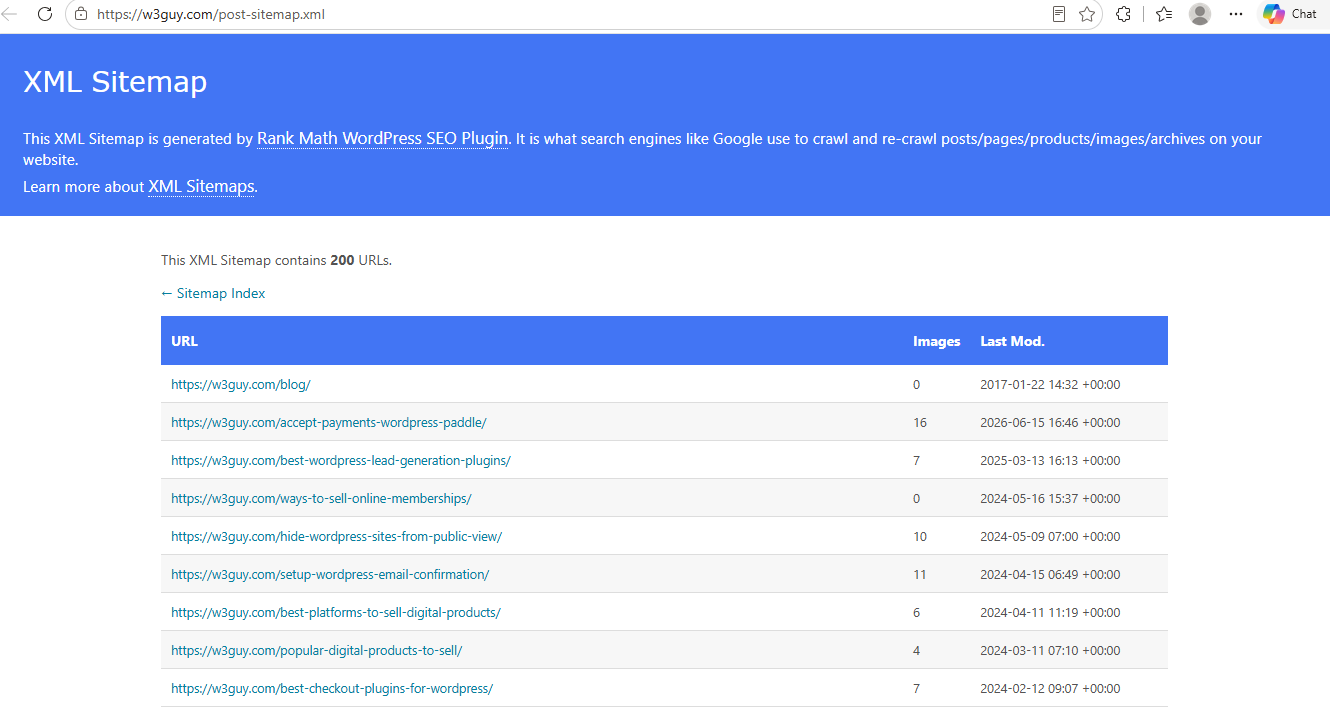
Task: Open the browser settings ellipsis menu
Action: tap(1236, 14)
